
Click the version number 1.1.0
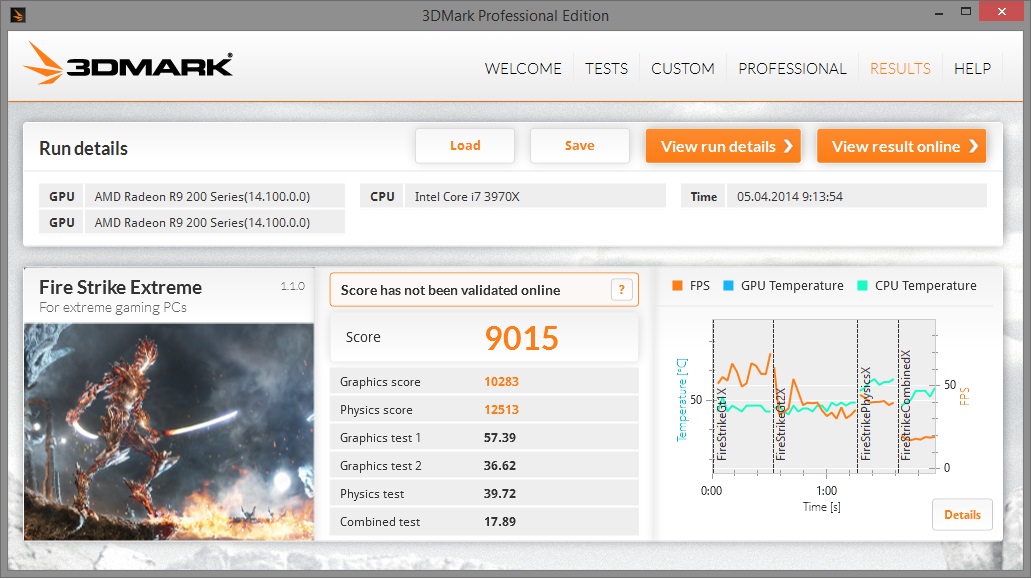[293, 286]
